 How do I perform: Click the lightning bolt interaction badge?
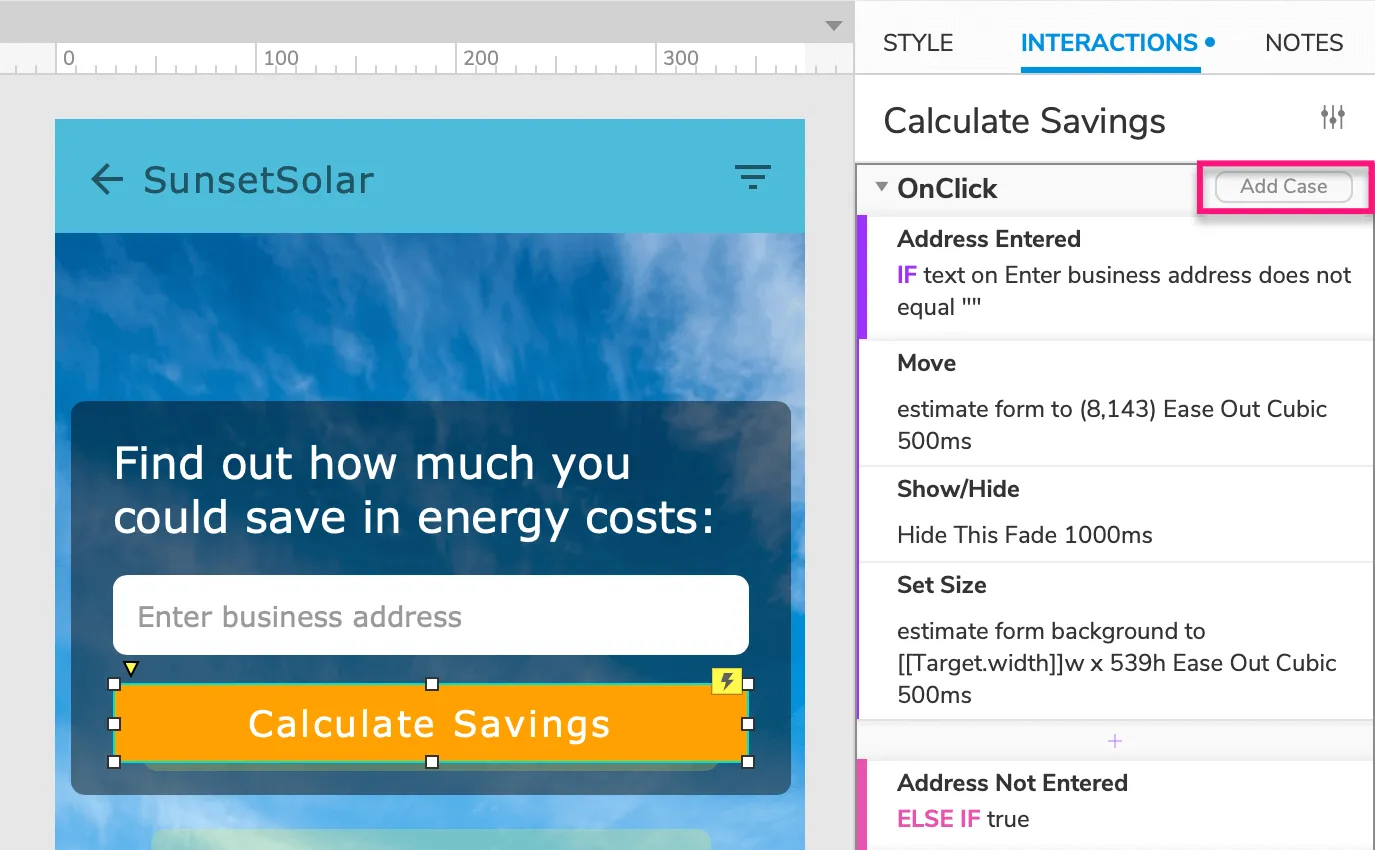[727, 681]
